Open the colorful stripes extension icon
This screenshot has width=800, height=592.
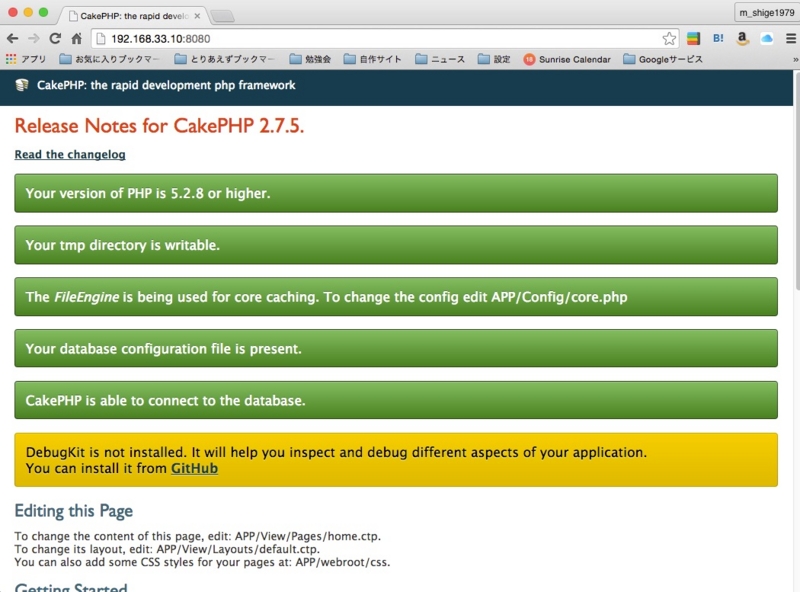[x=693, y=38]
